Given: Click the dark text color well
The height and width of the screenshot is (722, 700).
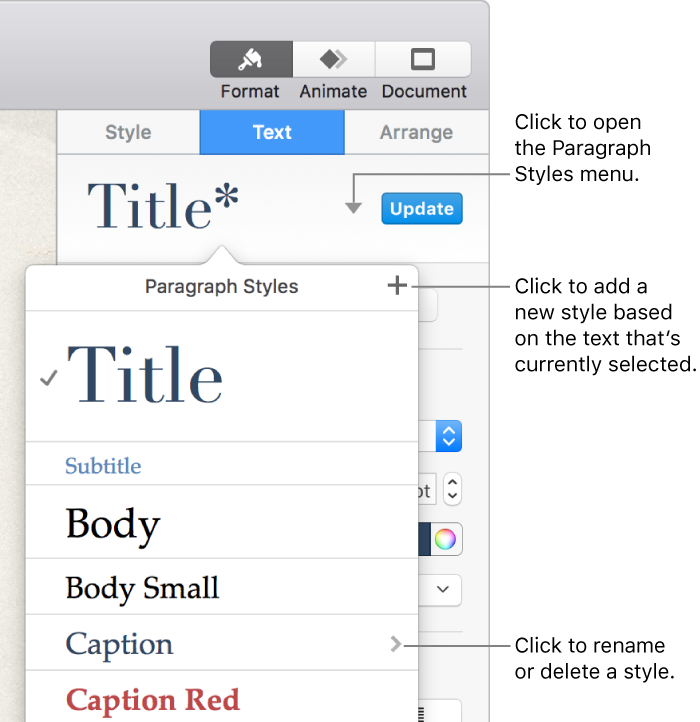Looking at the screenshot, I should pyautogui.click(x=424, y=539).
